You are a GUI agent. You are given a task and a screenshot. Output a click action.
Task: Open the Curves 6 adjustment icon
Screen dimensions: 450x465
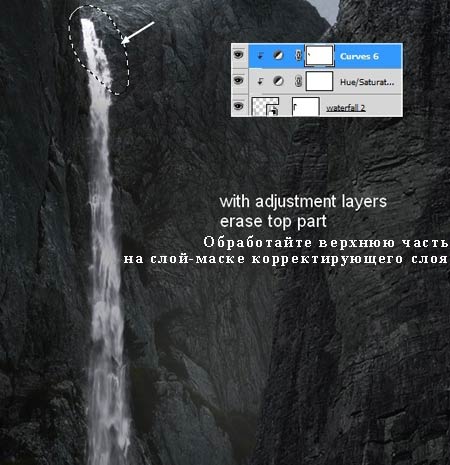click(278, 56)
